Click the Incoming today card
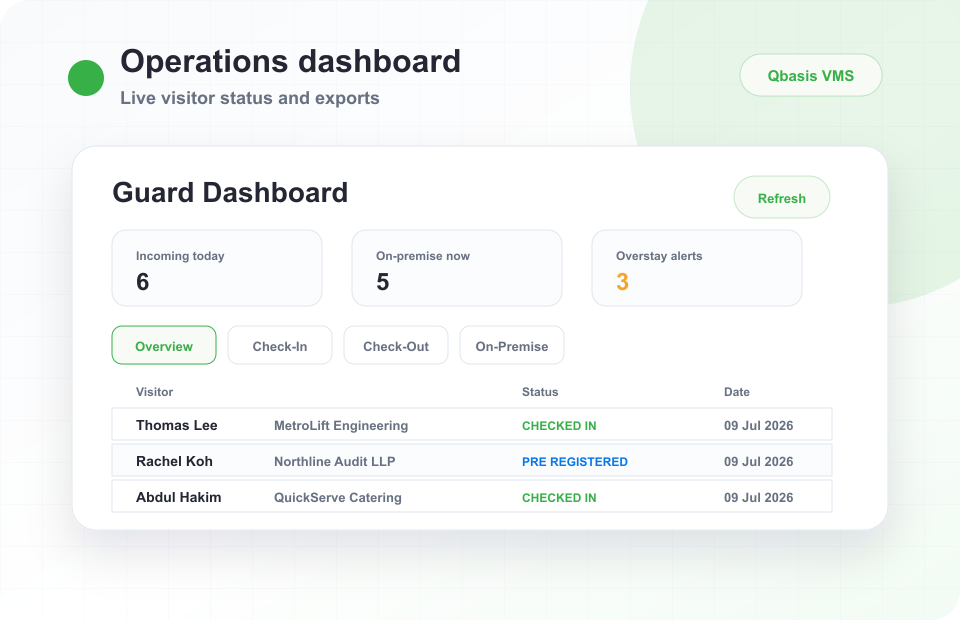This screenshot has height=620, width=960. 217,268
